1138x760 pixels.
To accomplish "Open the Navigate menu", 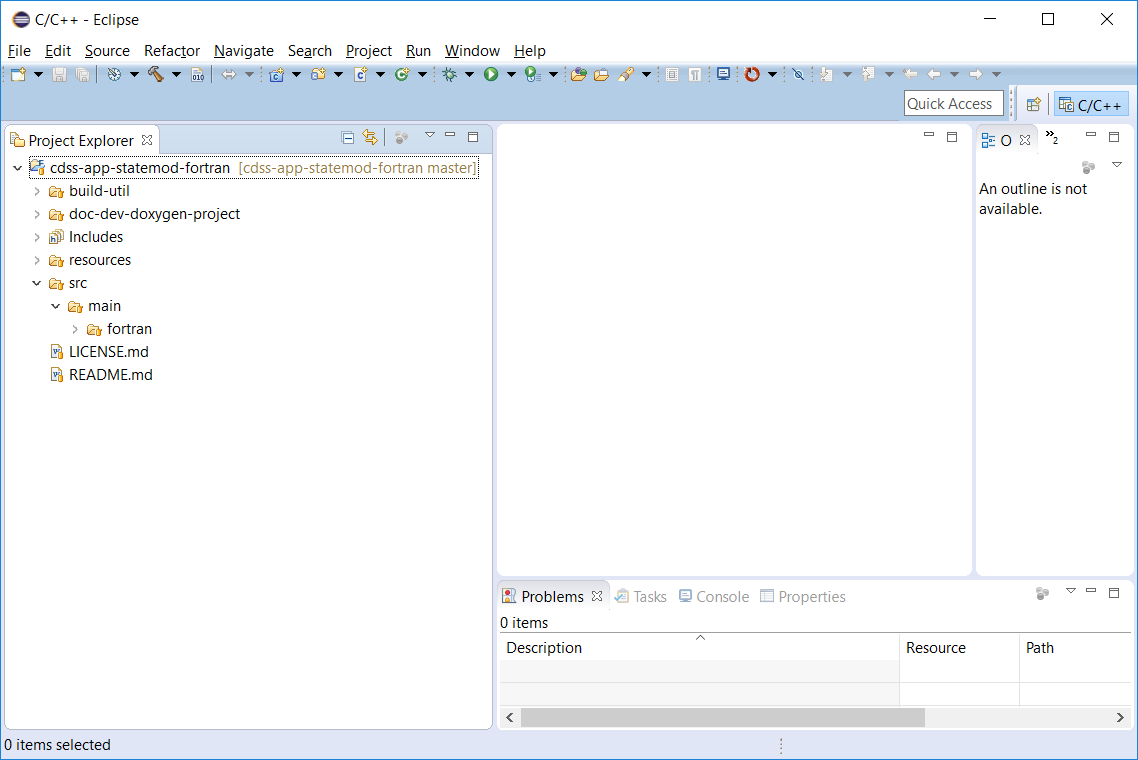I will click(244, 51).
